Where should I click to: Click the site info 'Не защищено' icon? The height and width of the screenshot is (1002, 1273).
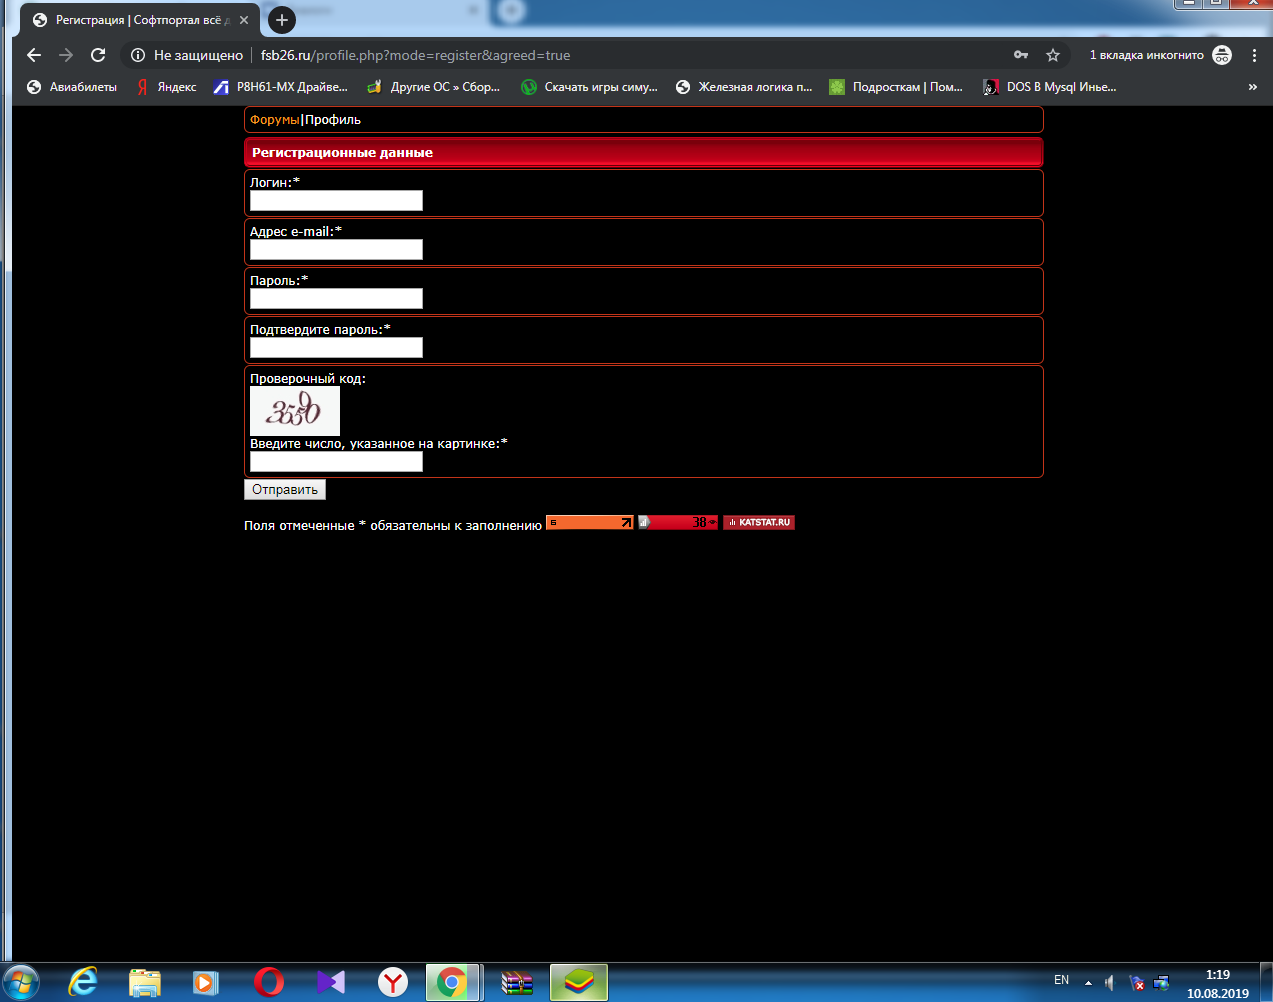[139, 55]
